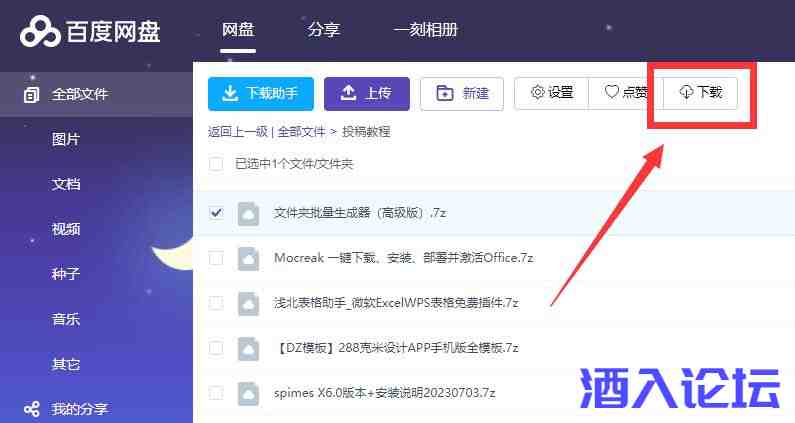Open the 一刻相册 tab

coord(425,30)
